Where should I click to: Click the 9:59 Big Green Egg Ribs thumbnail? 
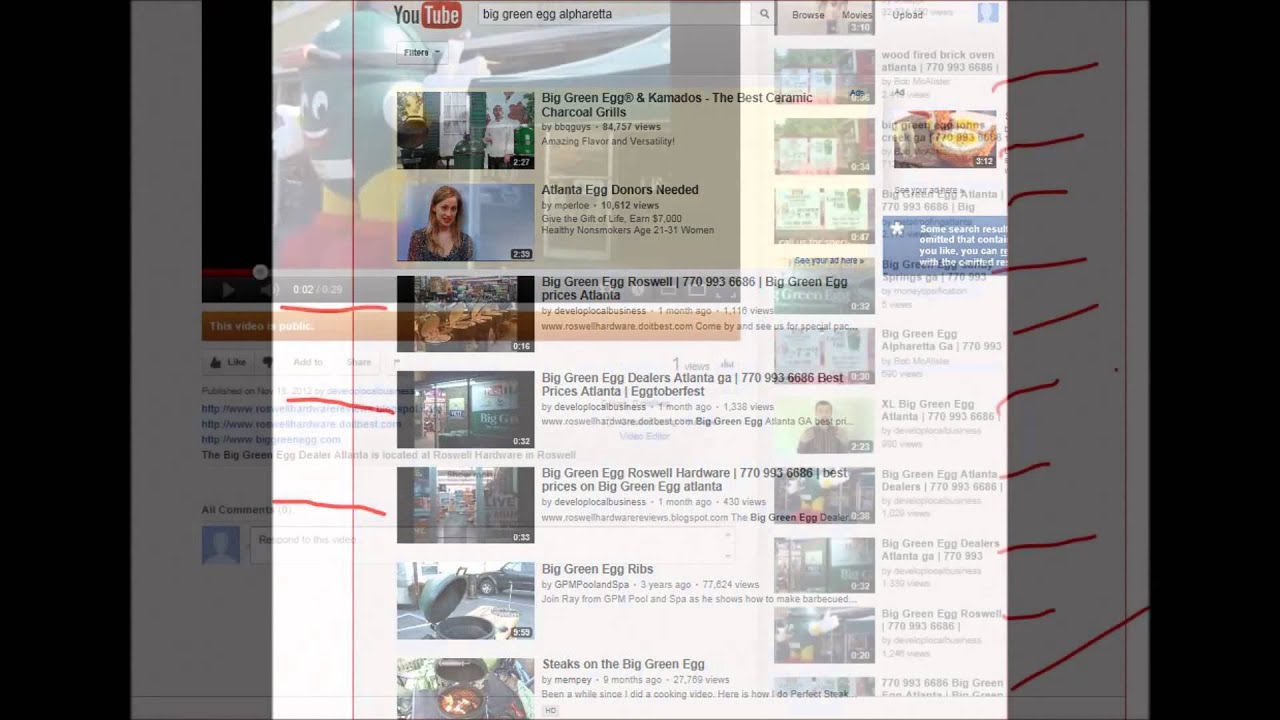click(x=465, y=600)
